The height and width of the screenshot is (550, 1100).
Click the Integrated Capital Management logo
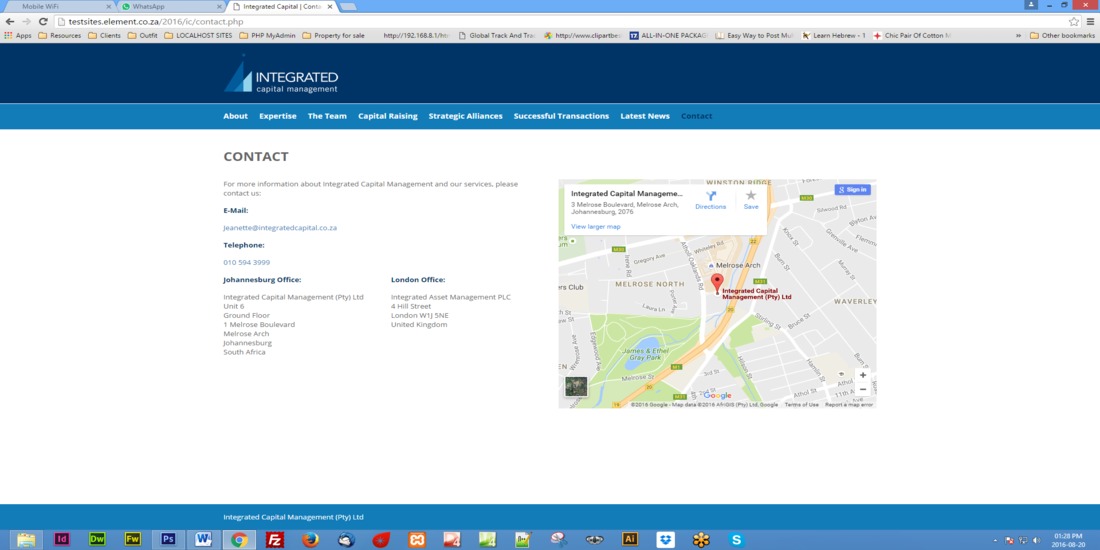pos(281,76)
